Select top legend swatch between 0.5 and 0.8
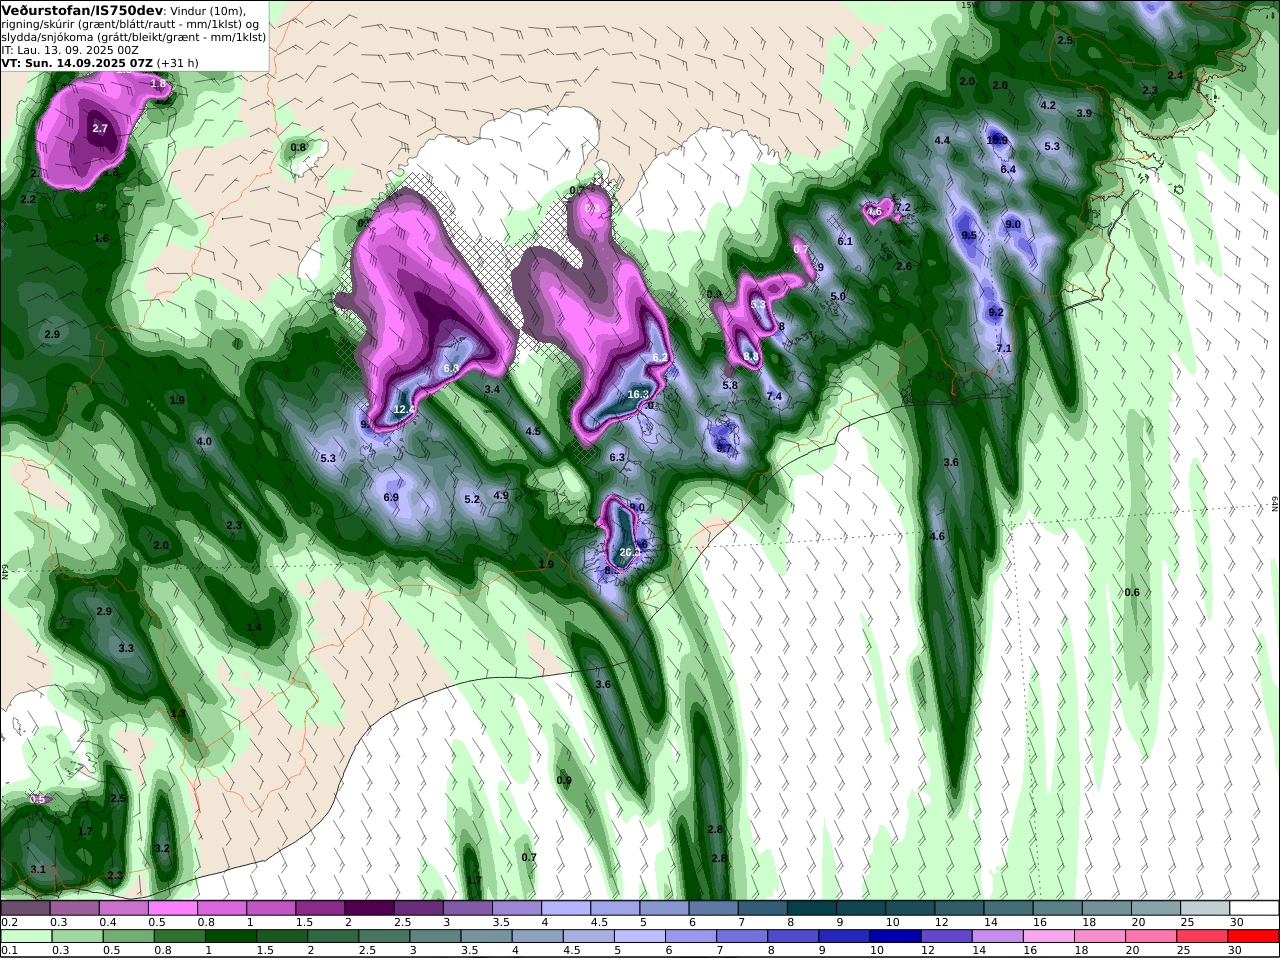This screenshot has width=1280, height=958. coord(172,907)
